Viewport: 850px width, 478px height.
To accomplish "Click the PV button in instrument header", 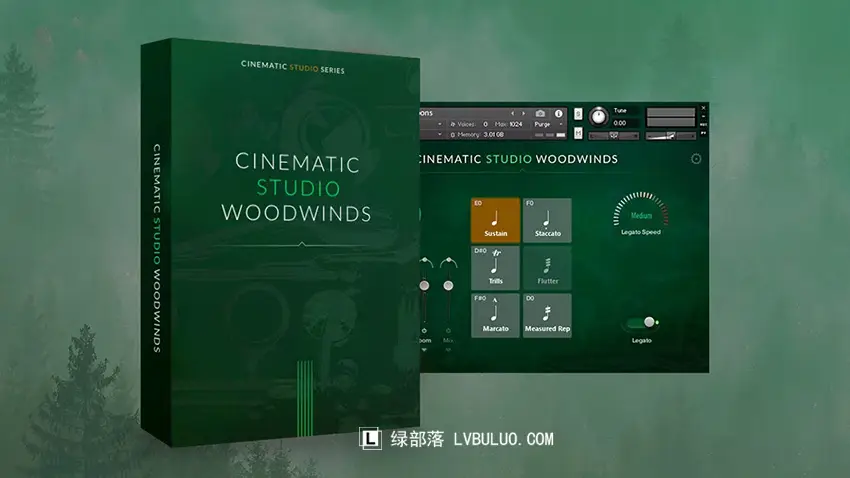I will (x=704, y=133).
